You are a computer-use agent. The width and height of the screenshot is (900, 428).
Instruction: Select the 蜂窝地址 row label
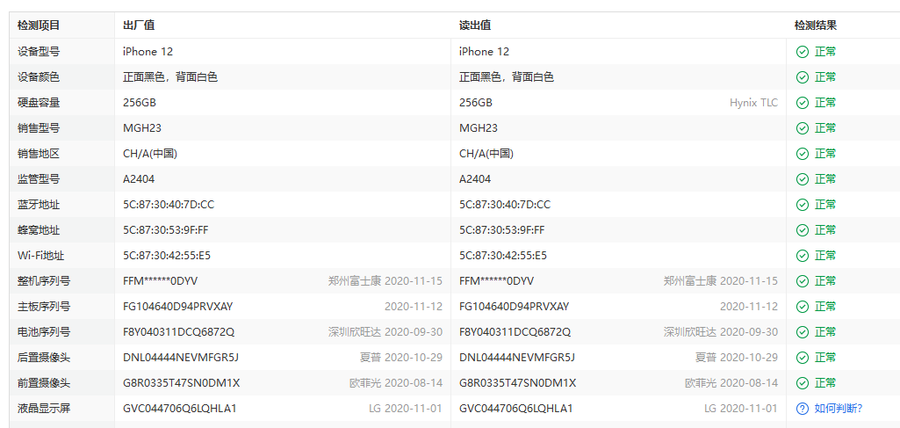(38, 230)
